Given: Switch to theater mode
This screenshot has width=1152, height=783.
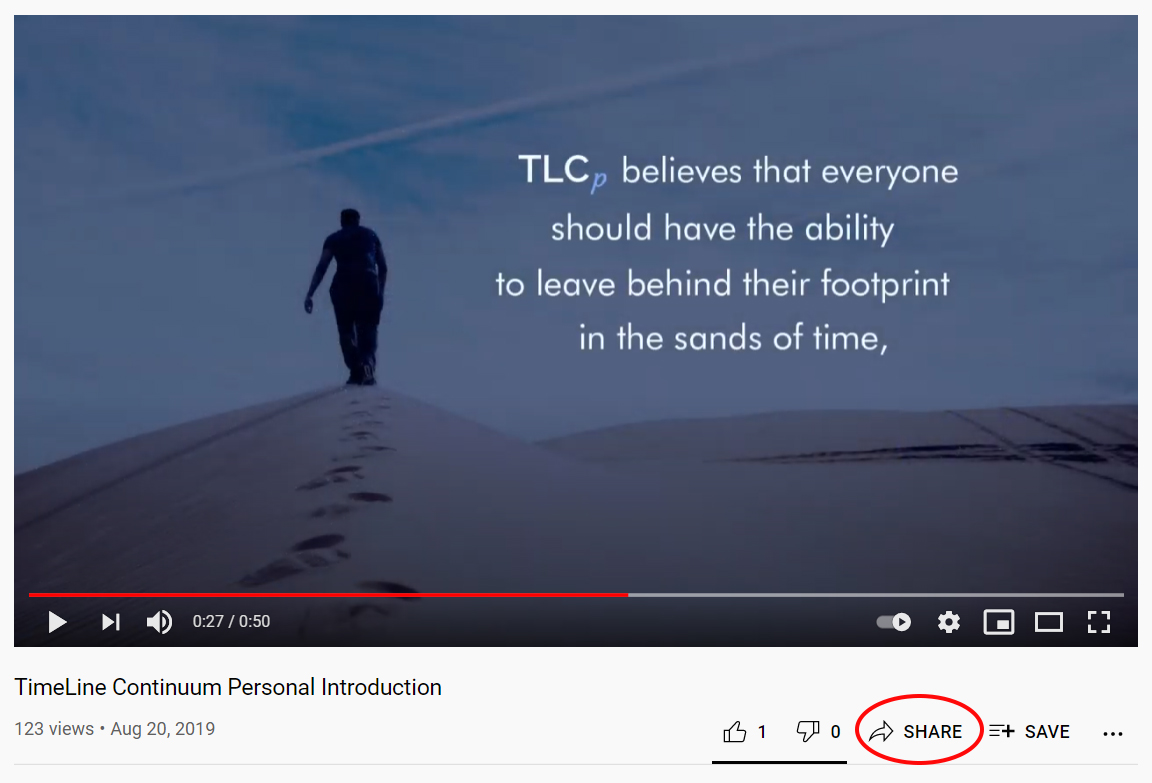Looking at the screenshot, I should pyautogui.click(x=1048, y=622).
